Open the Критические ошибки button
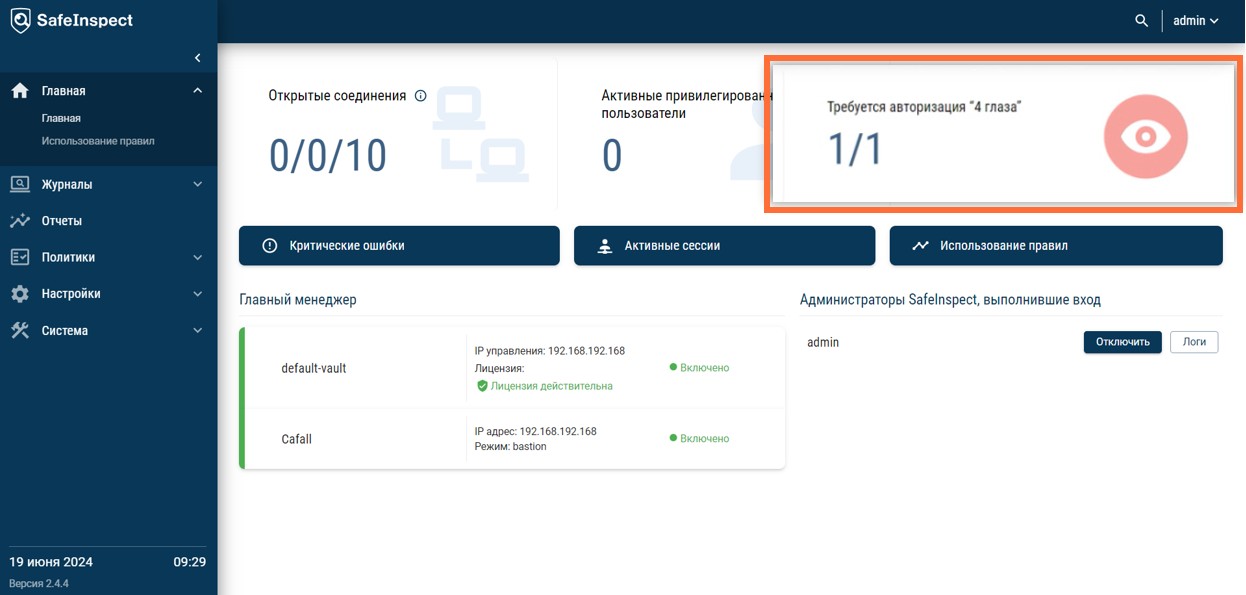The width and height of the screenshot is (1246, 595). tap(399, 246)
